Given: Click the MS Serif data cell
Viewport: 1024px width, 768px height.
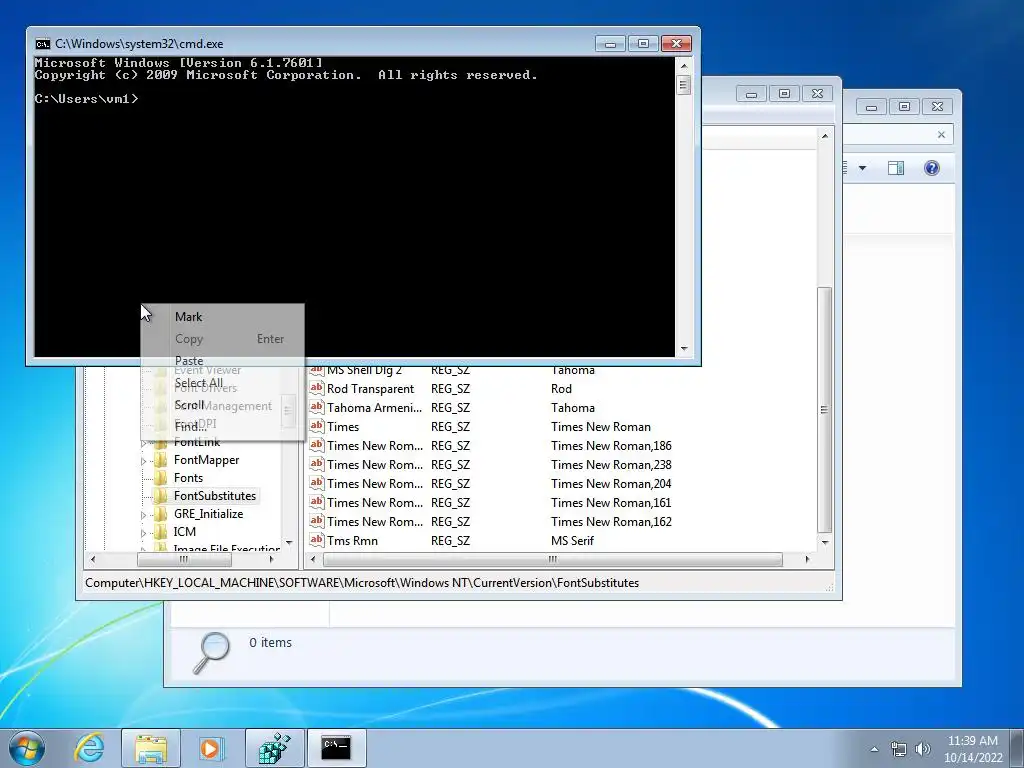Looking at the screenshot, I should tap(572, 541).
